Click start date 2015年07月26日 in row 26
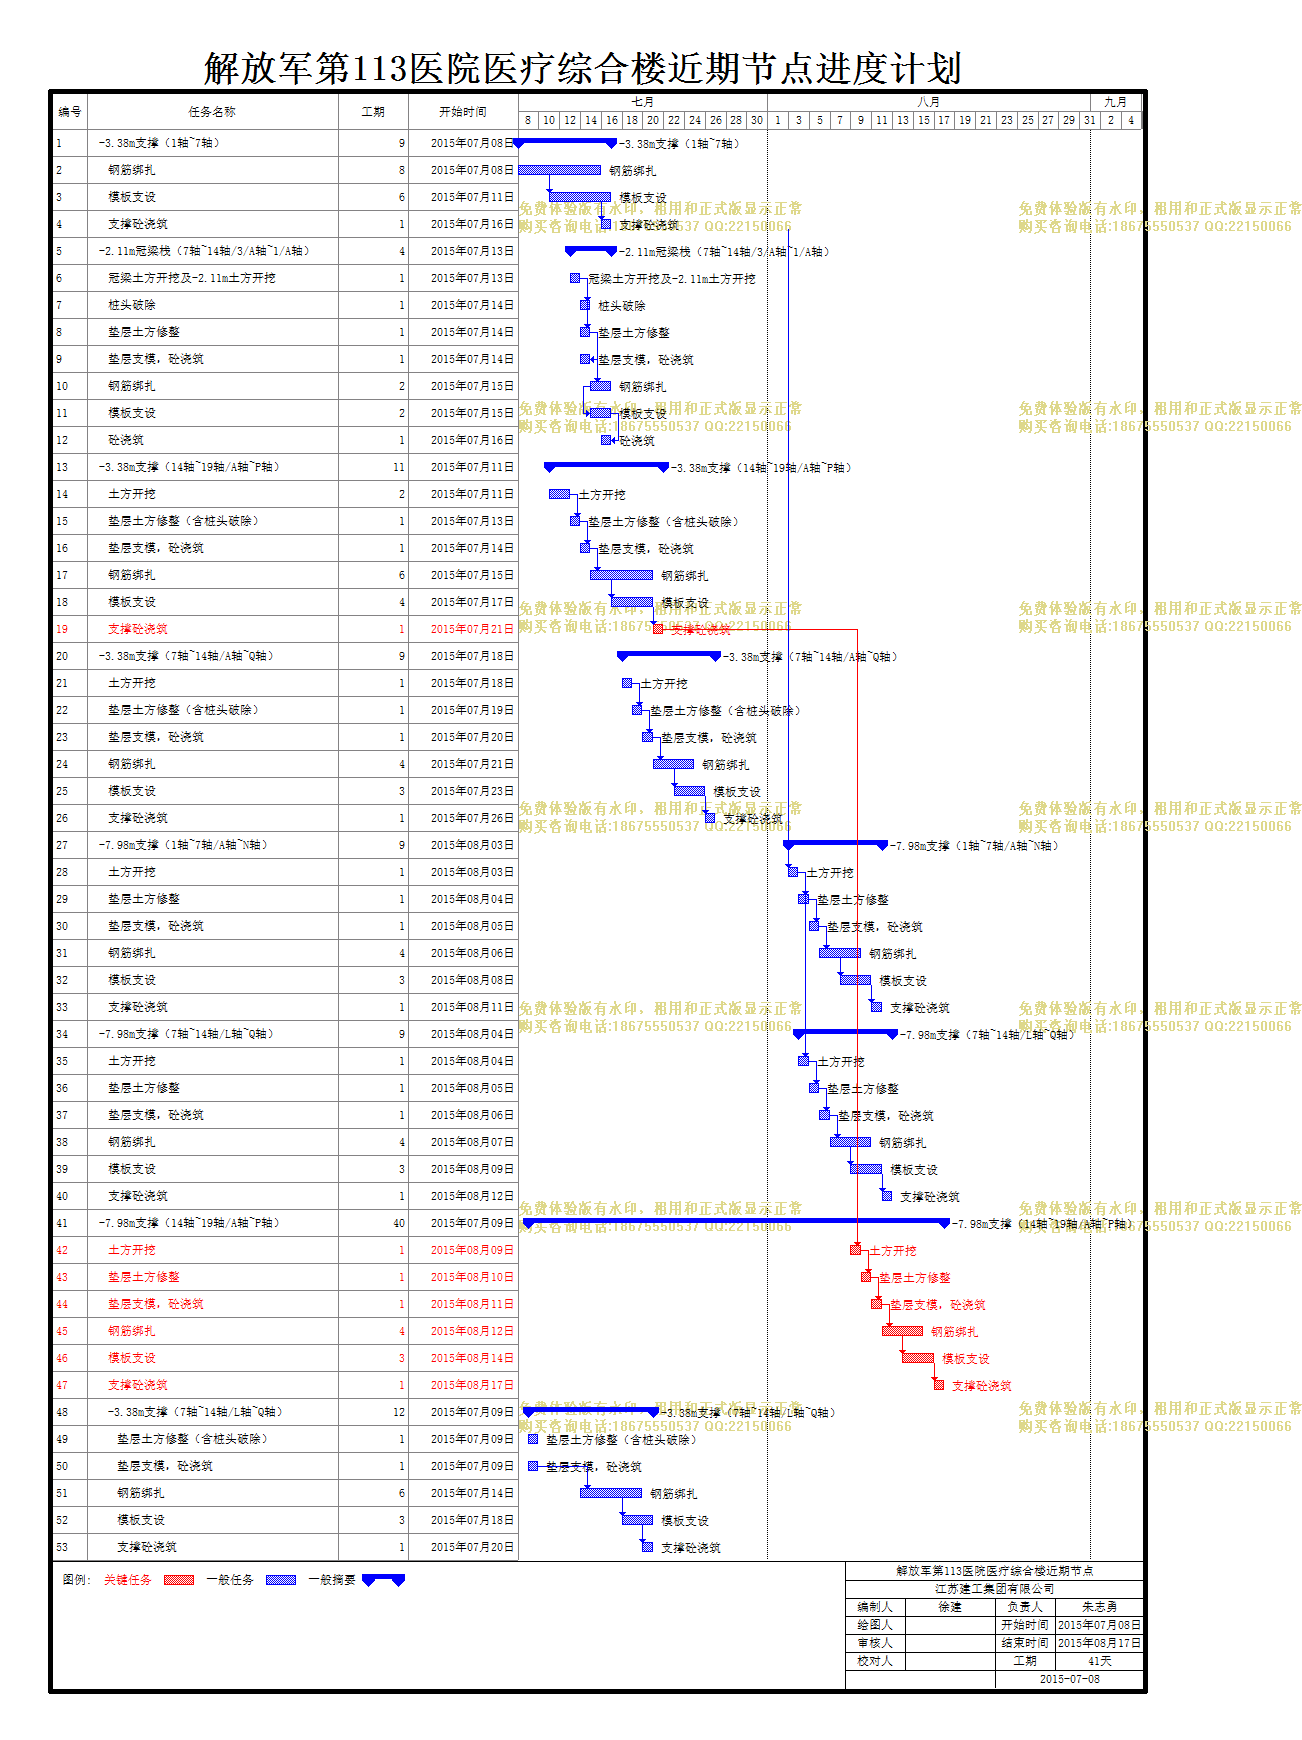 pyautogui.click(x=472, y=818)
